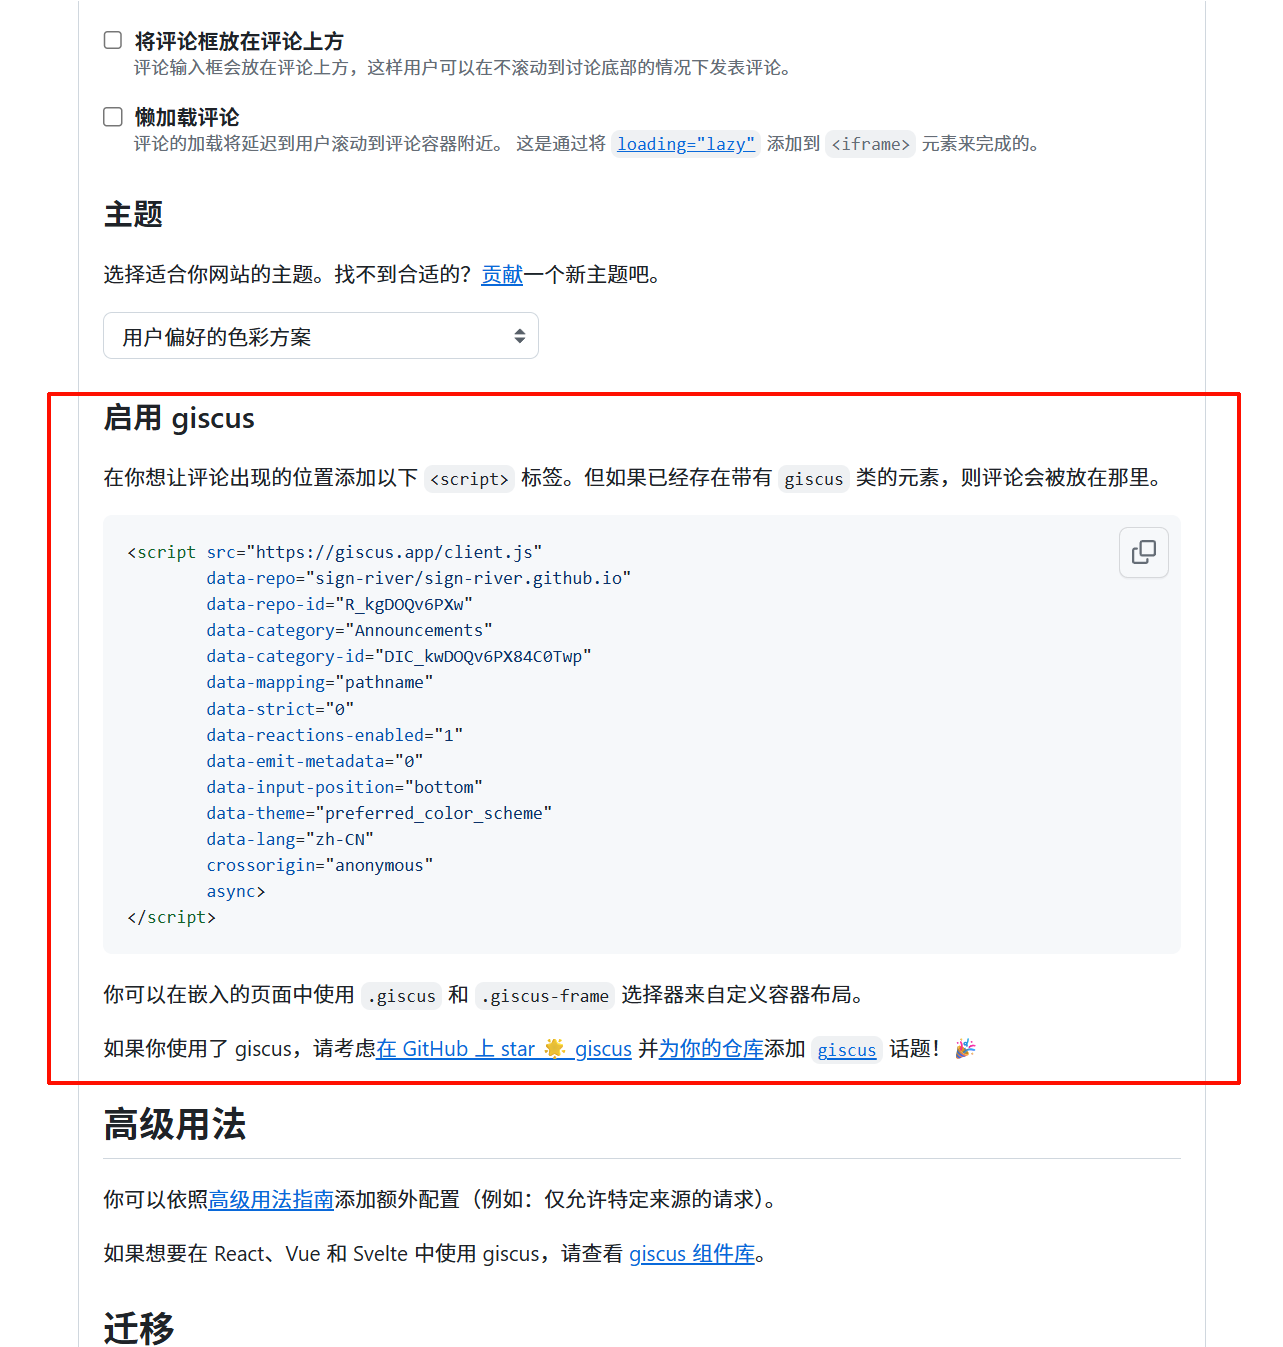Enable 懒加载评论 checkbox

tap(113, 116)
